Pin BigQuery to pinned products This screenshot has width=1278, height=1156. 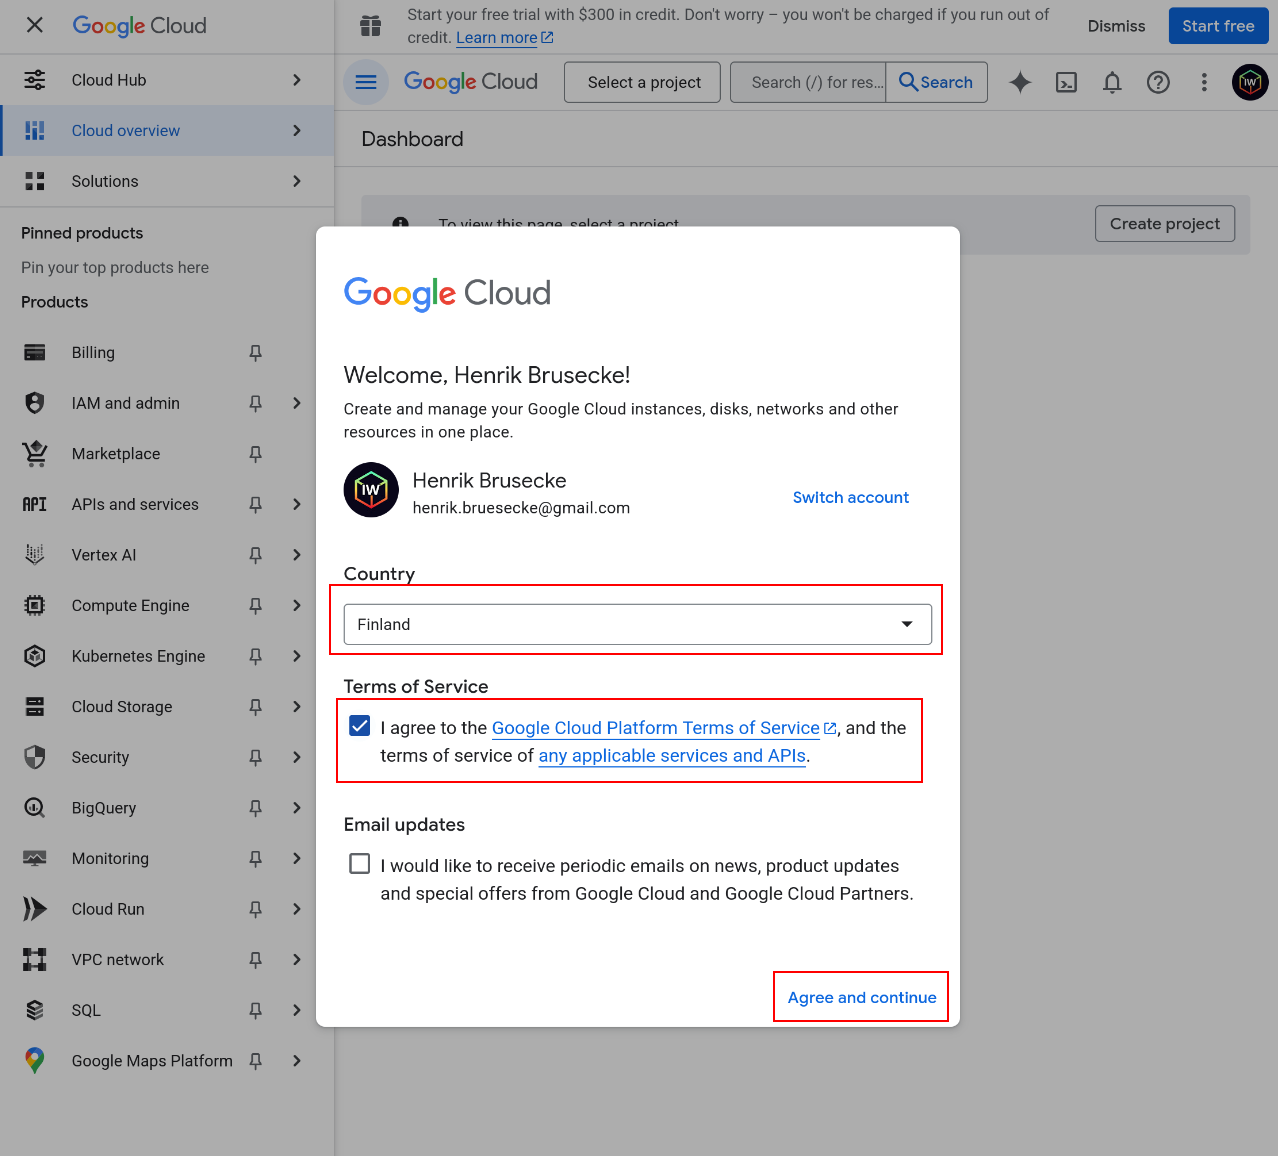pyautogui.click(x=255, y=807)
